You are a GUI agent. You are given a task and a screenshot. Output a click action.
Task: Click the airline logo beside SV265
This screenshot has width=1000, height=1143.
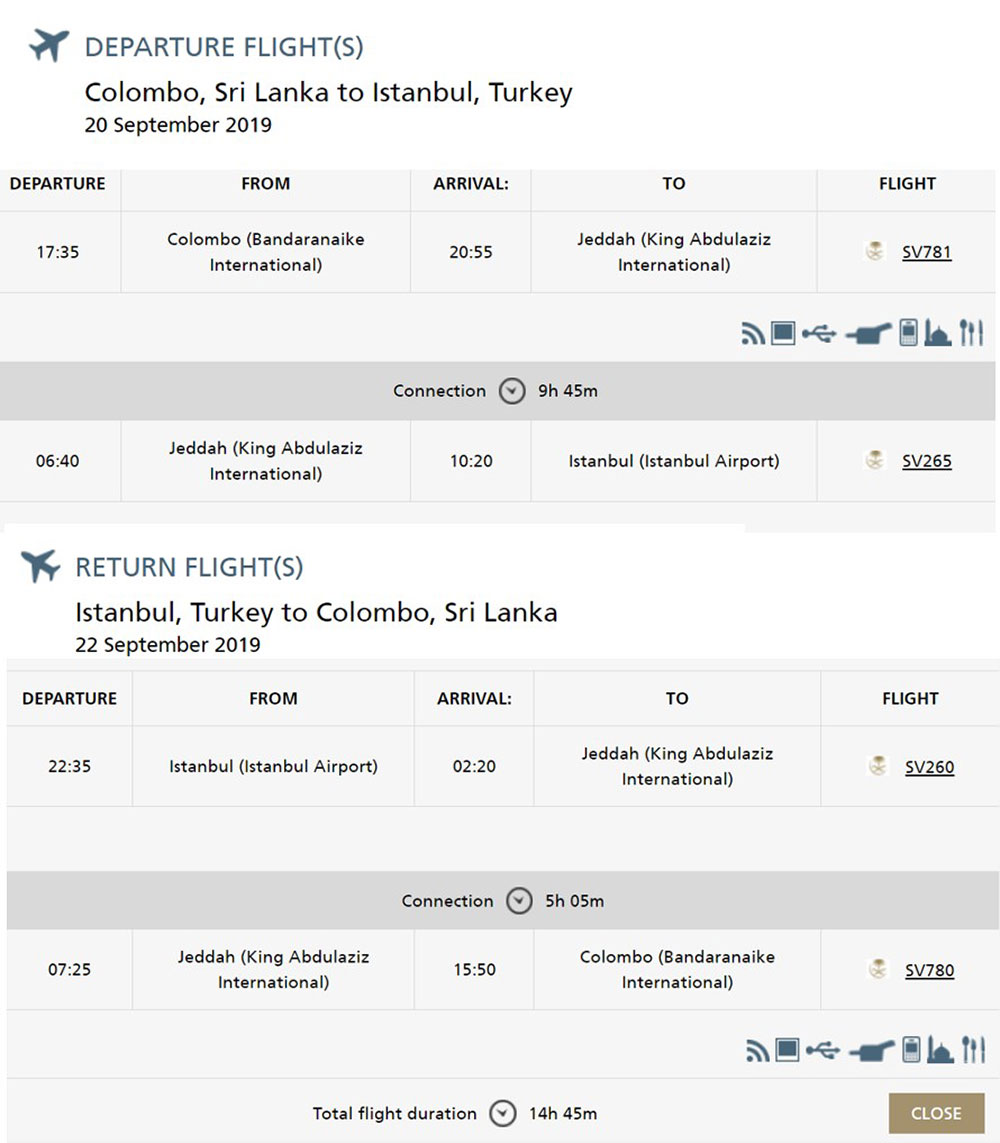[x=875, y=460]
